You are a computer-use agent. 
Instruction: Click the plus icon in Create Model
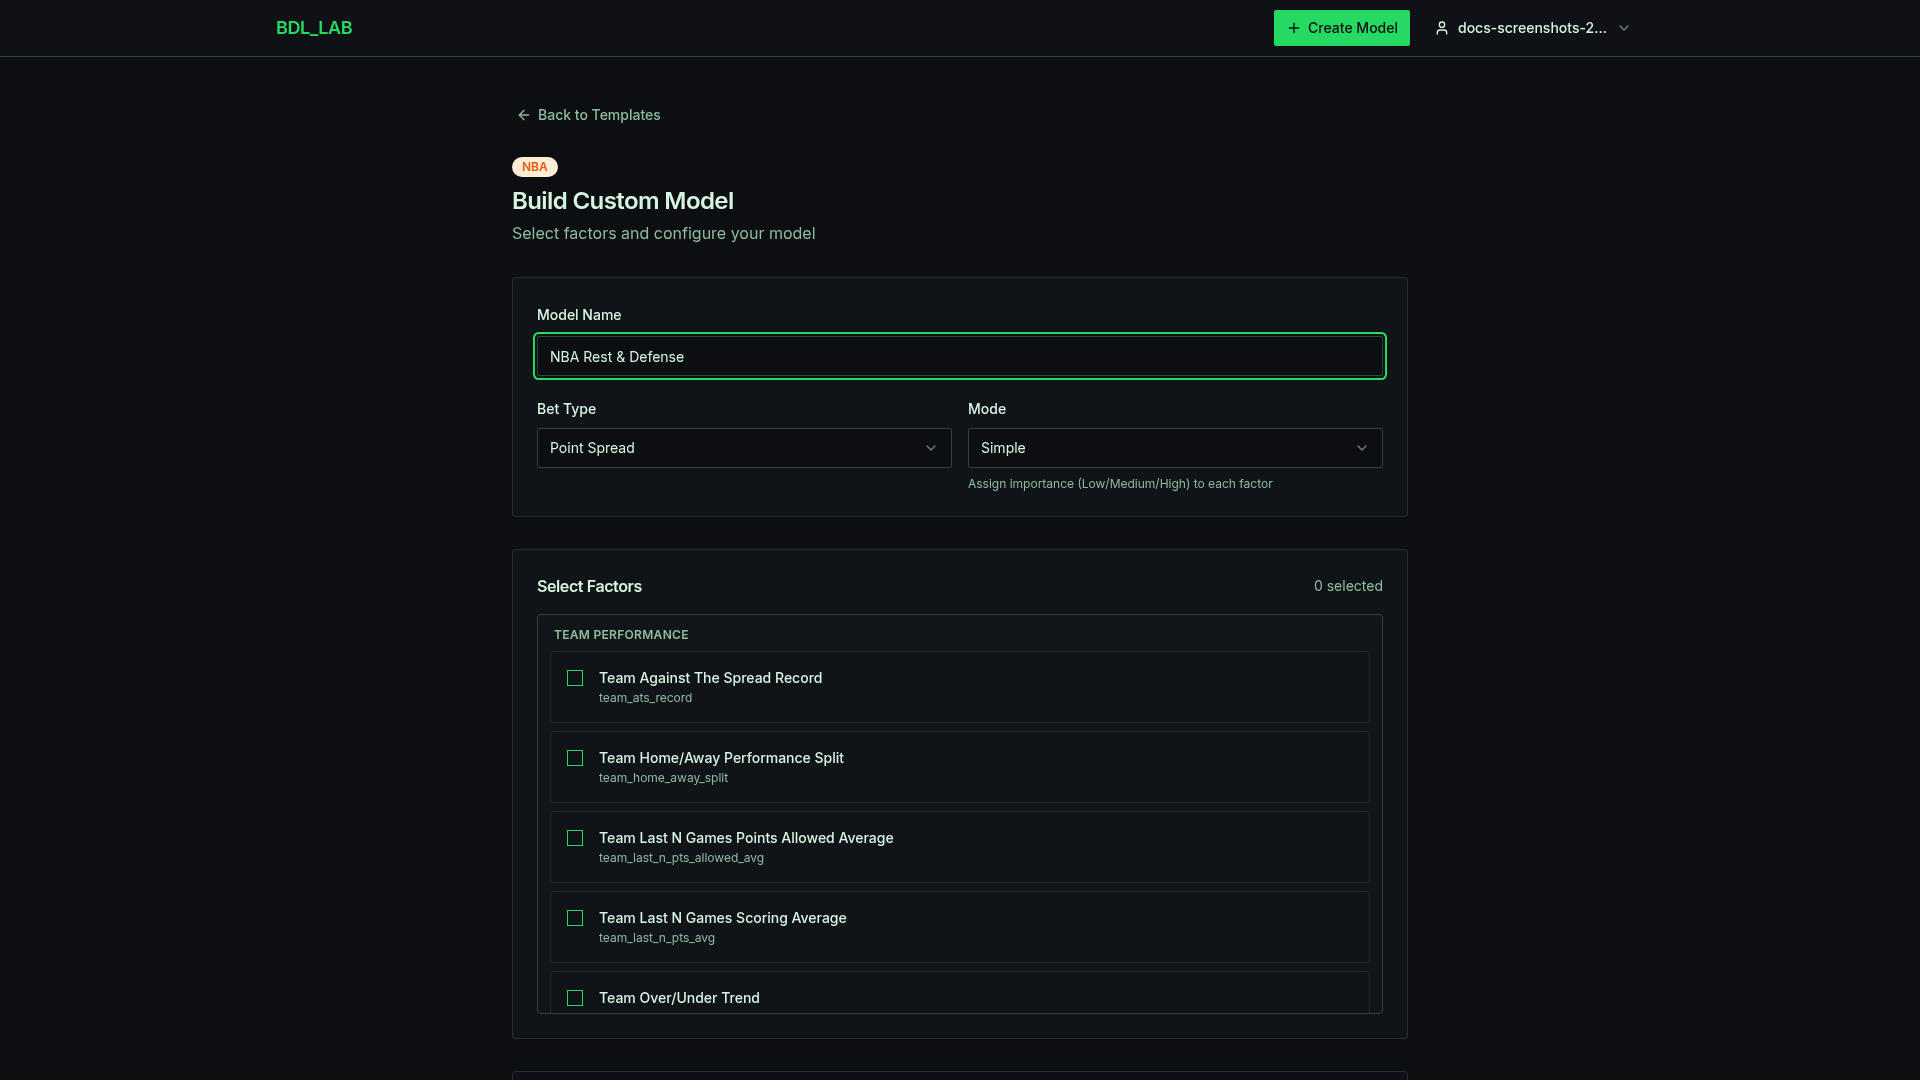coord(1293,28)
